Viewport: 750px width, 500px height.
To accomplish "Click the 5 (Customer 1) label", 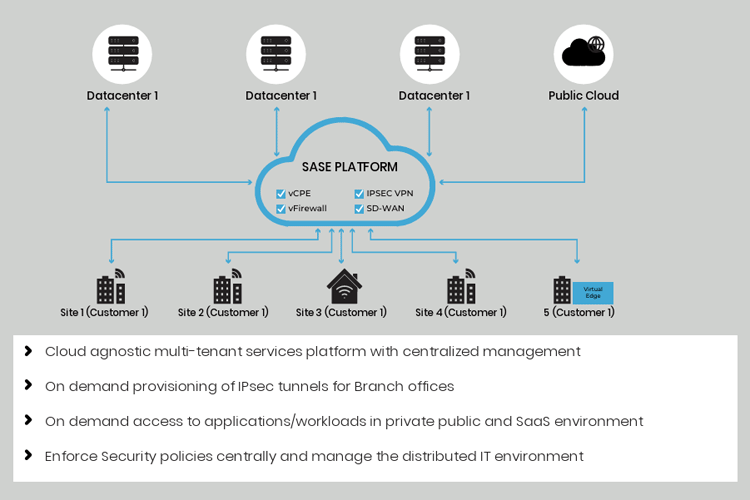I will coord(579,312).
